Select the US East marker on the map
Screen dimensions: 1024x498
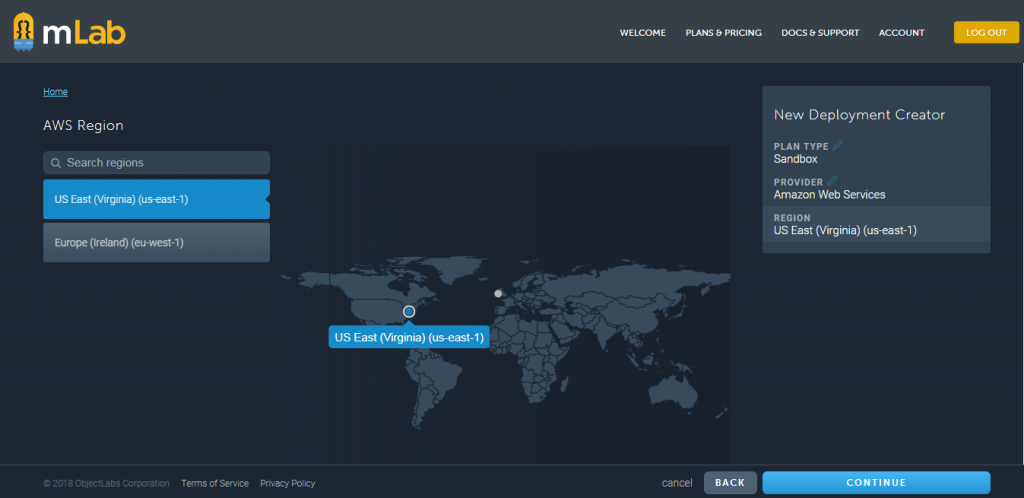[409, 312]
